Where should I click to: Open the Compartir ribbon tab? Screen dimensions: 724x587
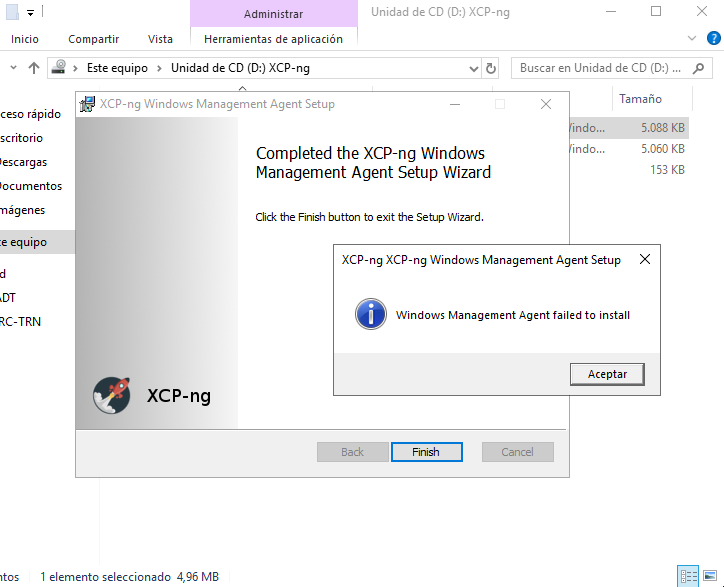(x=94, y=39)
